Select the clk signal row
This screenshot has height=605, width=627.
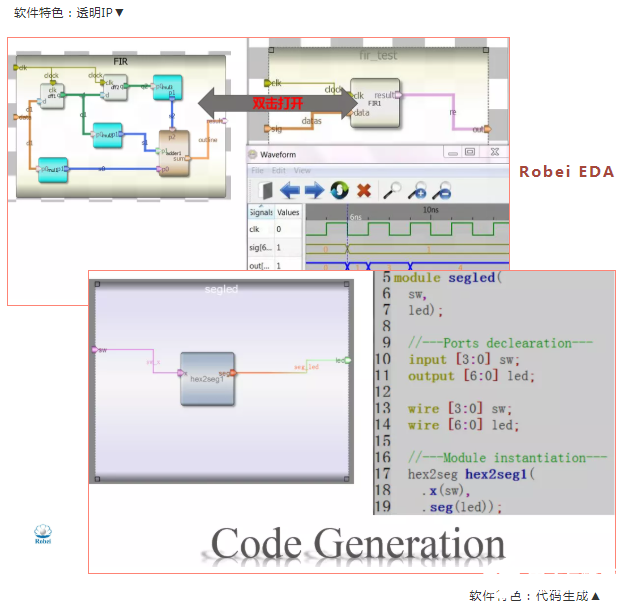275,229
